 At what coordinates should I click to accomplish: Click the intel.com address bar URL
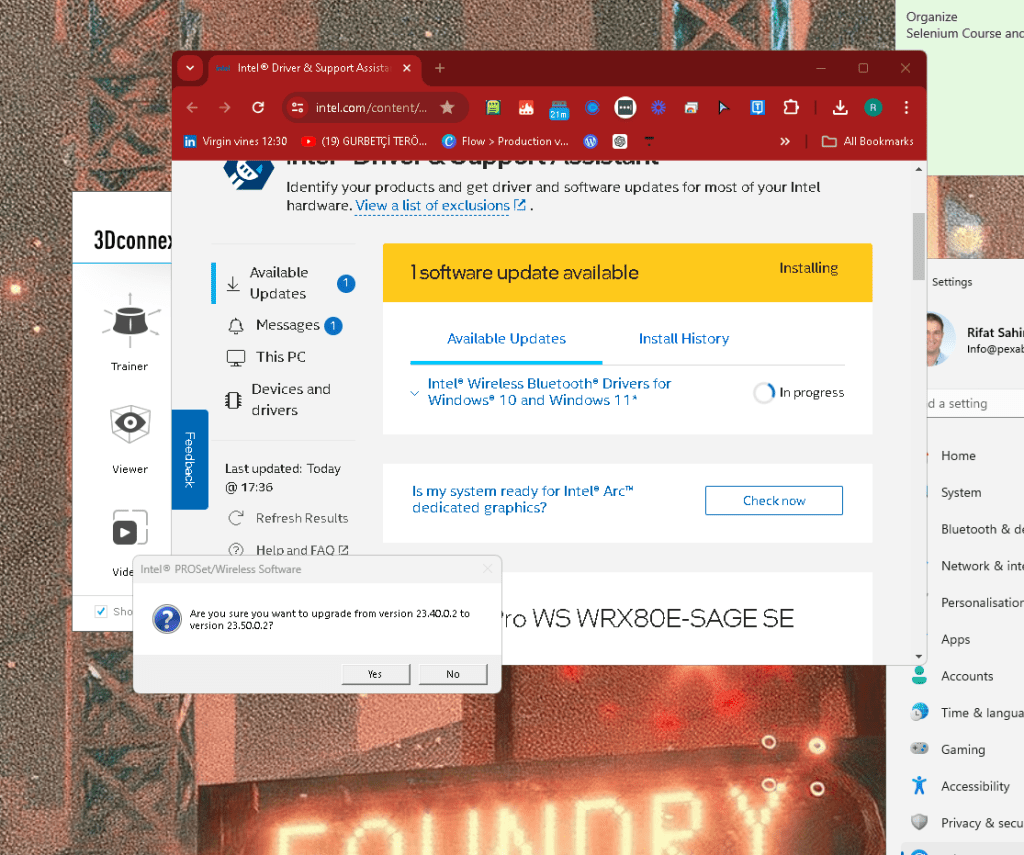pos(371,108)
